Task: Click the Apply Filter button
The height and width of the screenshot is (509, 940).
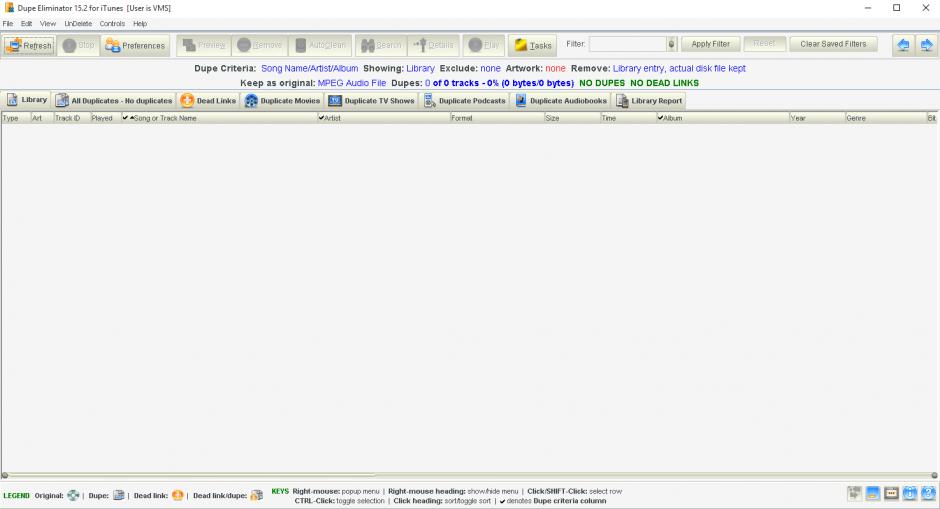Action: 710,44
